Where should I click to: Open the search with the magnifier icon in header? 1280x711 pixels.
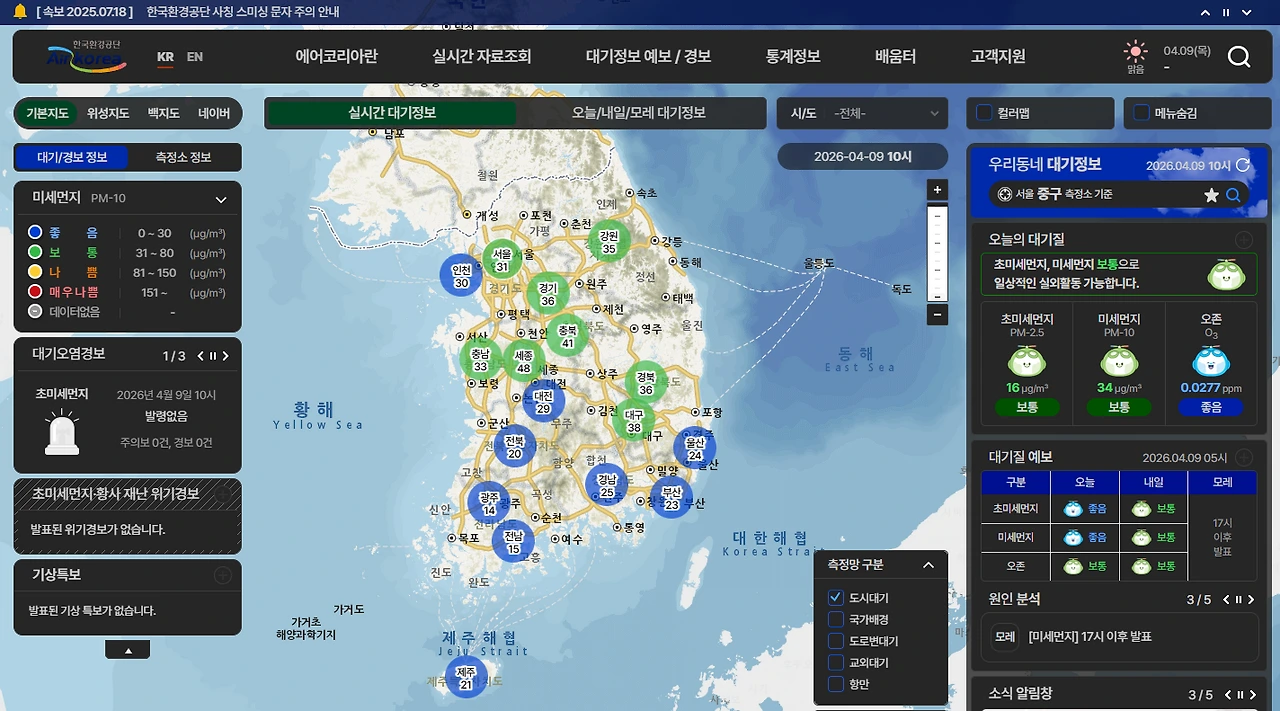coord(1240,57)
